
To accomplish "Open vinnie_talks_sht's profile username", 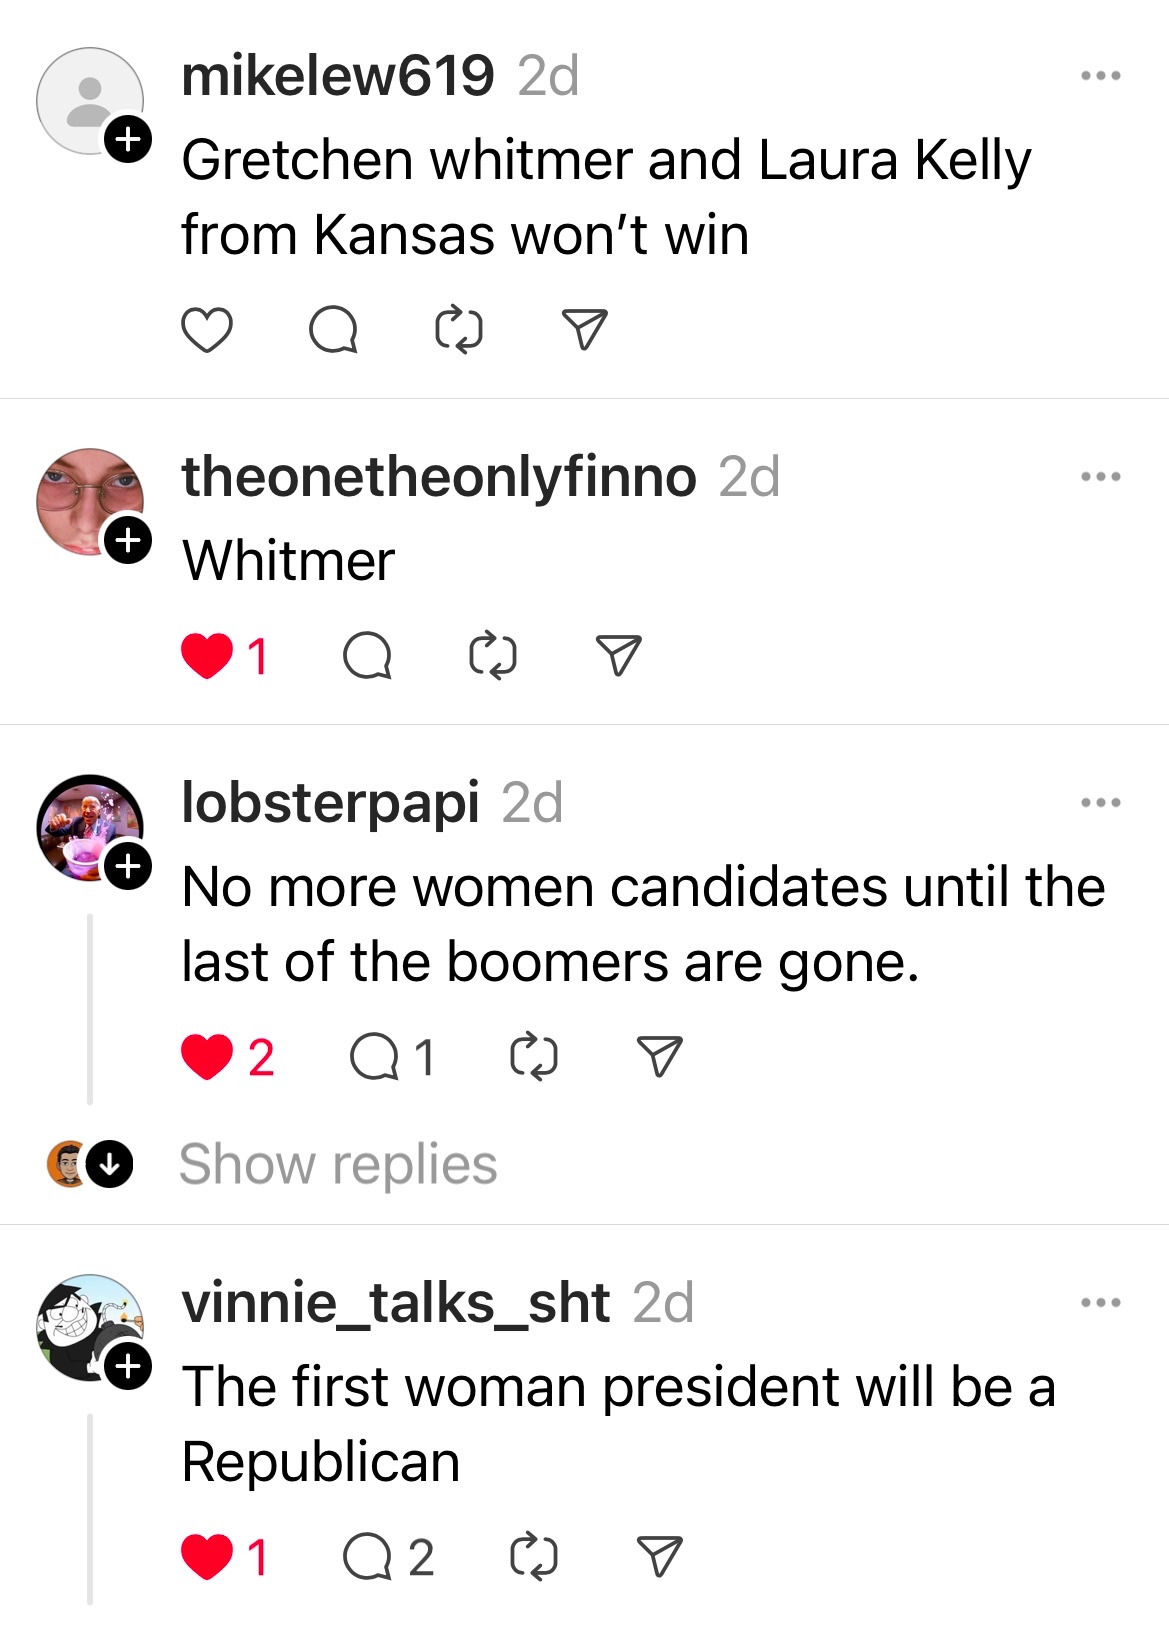I will point(395,1303).
